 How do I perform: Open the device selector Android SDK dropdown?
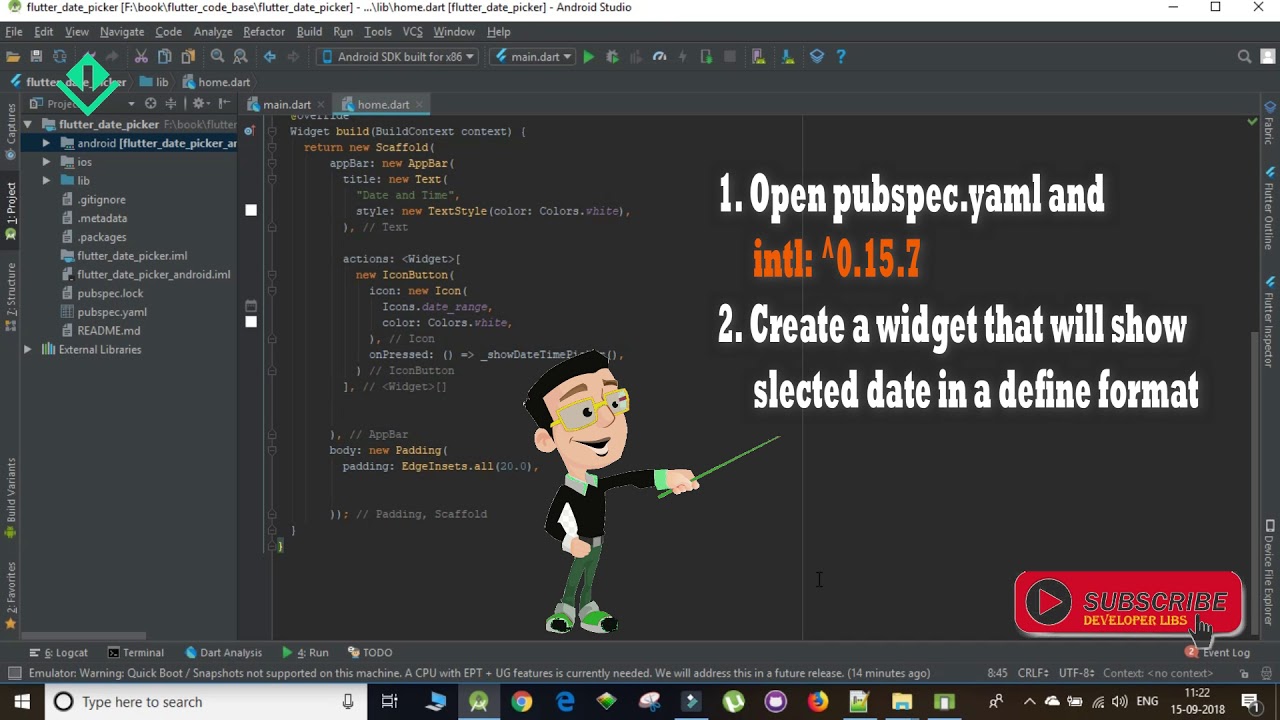pyautogui.click(x=398, y=57)
